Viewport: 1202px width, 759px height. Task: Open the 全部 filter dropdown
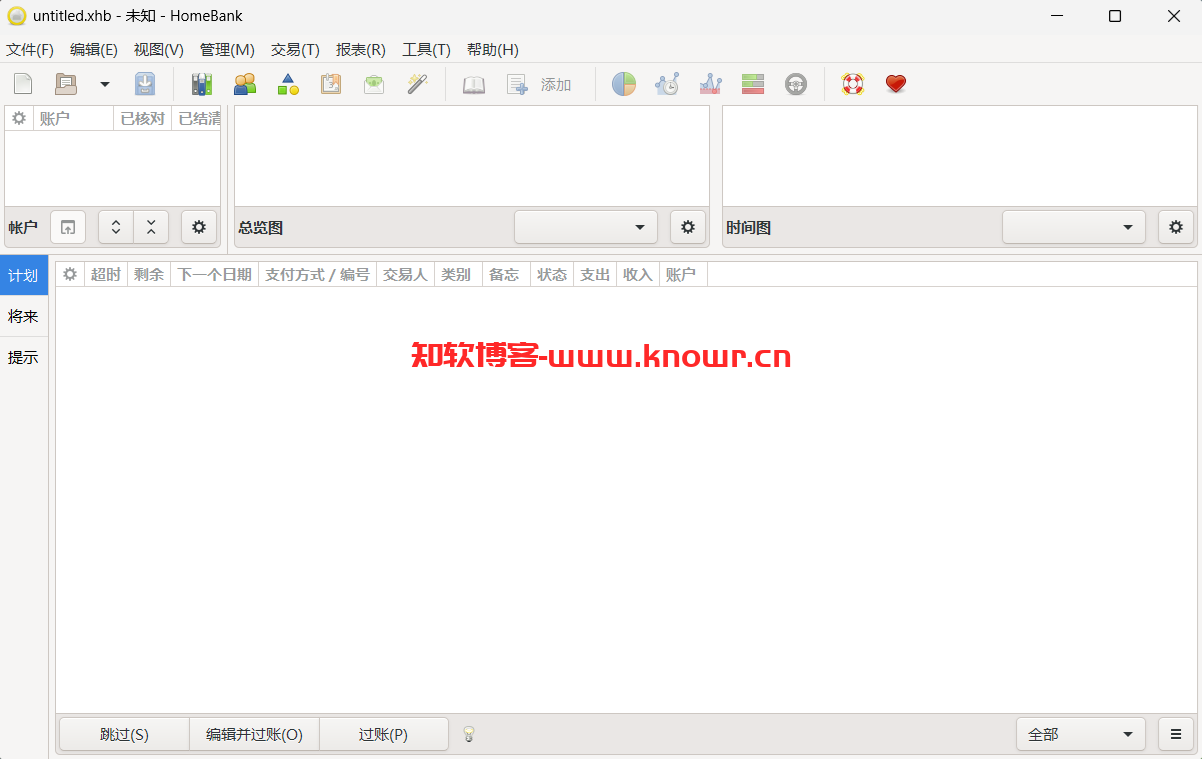click(x=1081, y=734)
